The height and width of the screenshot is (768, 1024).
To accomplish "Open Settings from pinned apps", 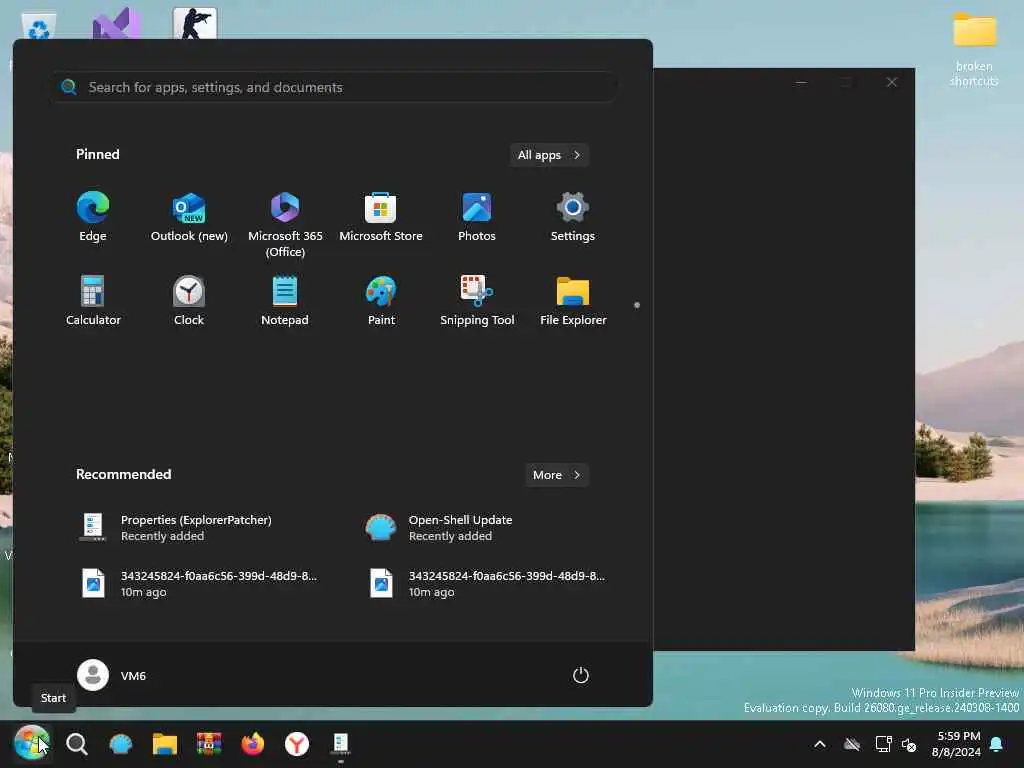I will point(573,217).
